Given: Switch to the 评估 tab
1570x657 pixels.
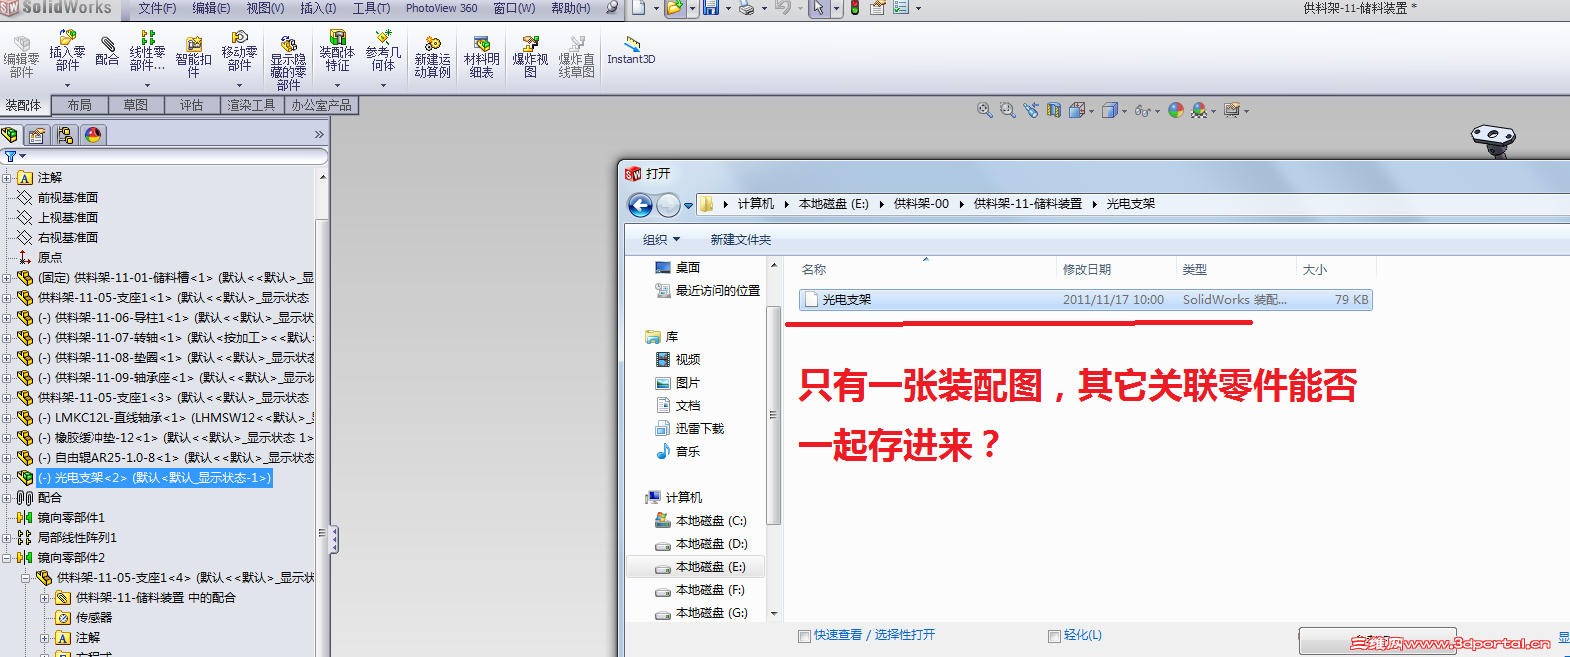Looking at the screenshot, I should click(192, 105).
